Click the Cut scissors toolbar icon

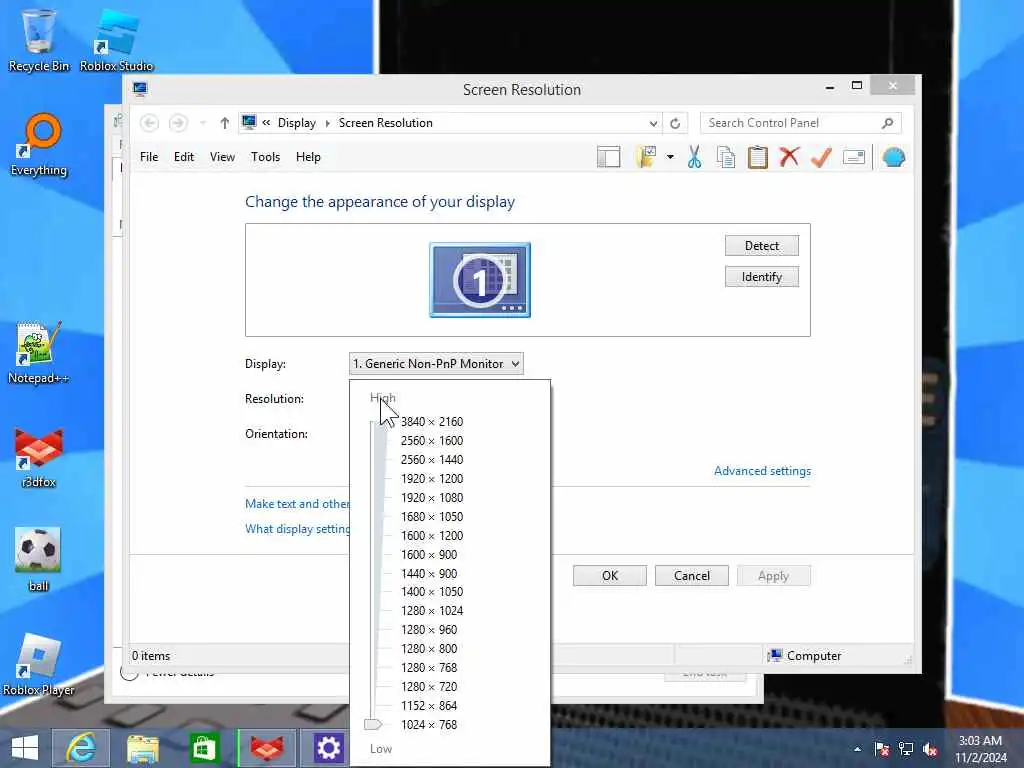(x=694, y=157)
